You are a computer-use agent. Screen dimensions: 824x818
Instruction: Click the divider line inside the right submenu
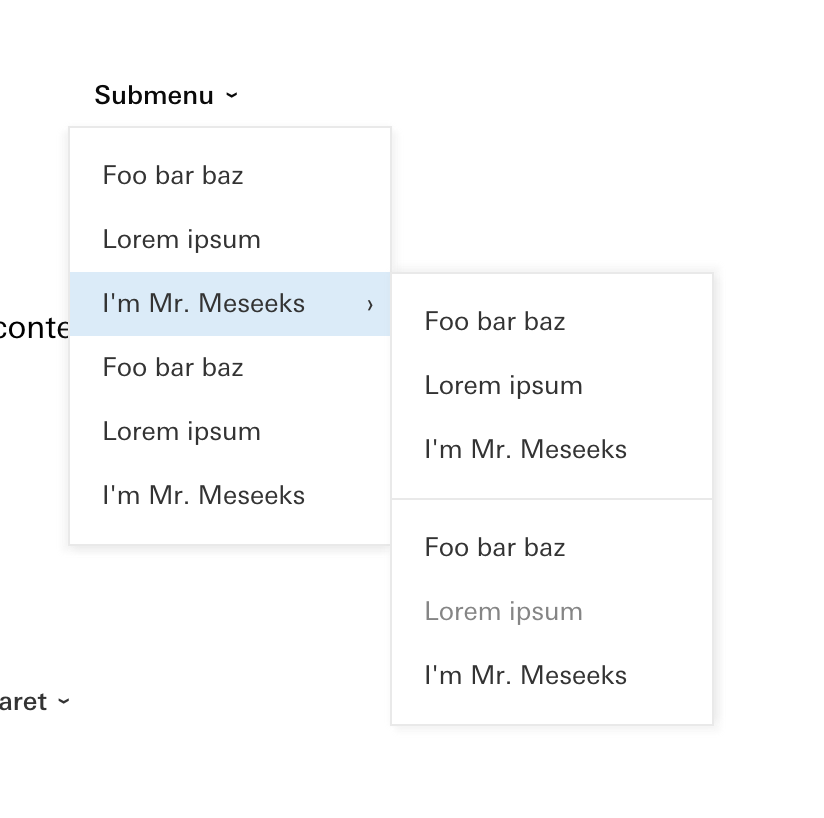[551, 497]
